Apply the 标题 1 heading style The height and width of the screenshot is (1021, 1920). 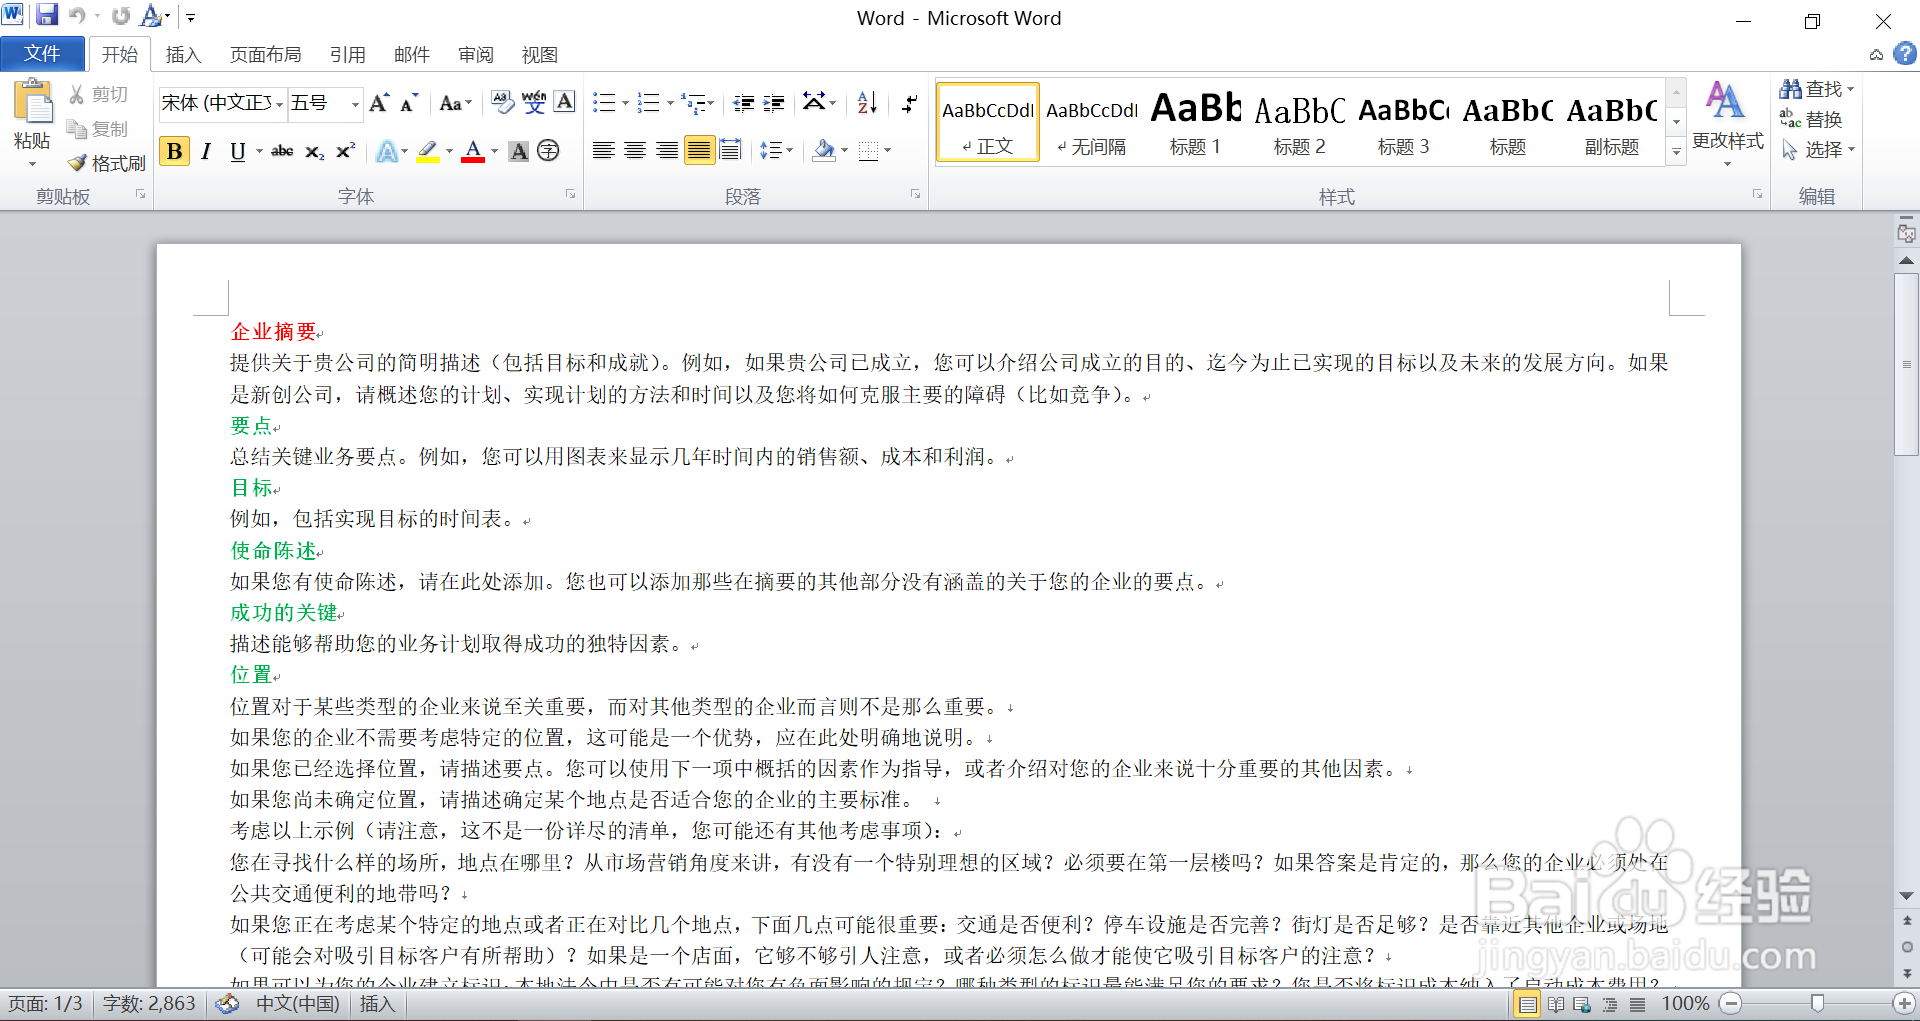tap(1195, 122)
